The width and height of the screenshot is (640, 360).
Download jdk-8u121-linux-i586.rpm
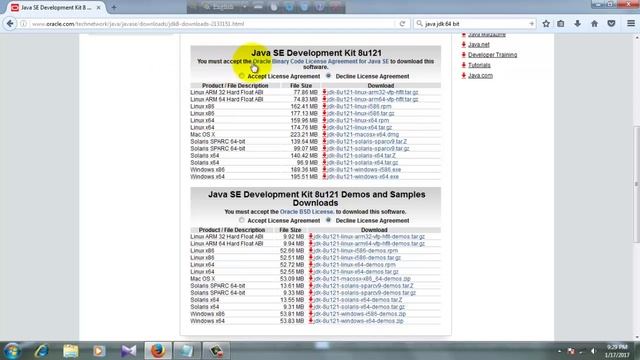359,106
